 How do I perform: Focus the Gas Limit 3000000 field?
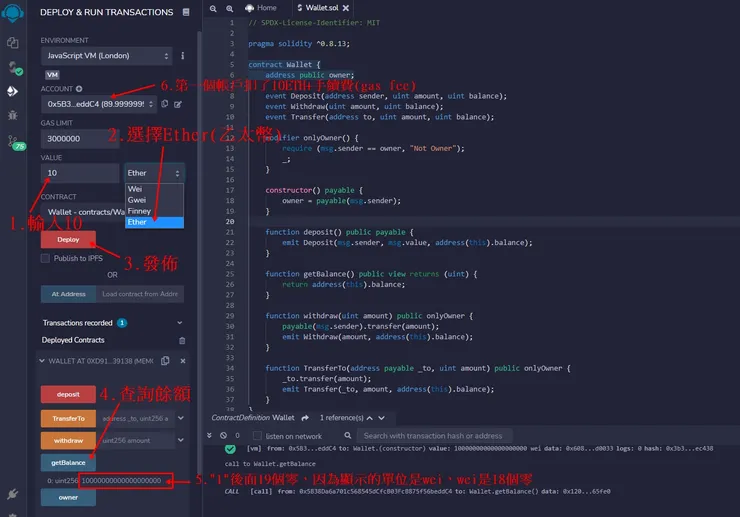[x=80, y=139]
